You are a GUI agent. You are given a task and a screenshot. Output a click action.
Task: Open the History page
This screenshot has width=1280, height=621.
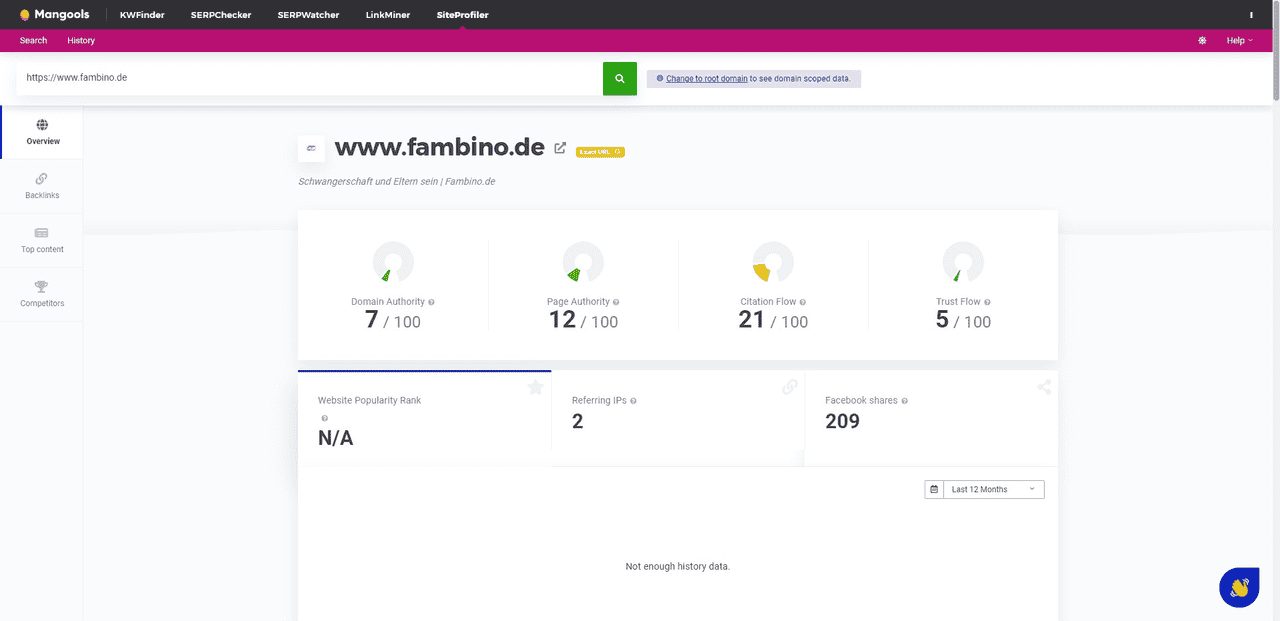point(81,41)
